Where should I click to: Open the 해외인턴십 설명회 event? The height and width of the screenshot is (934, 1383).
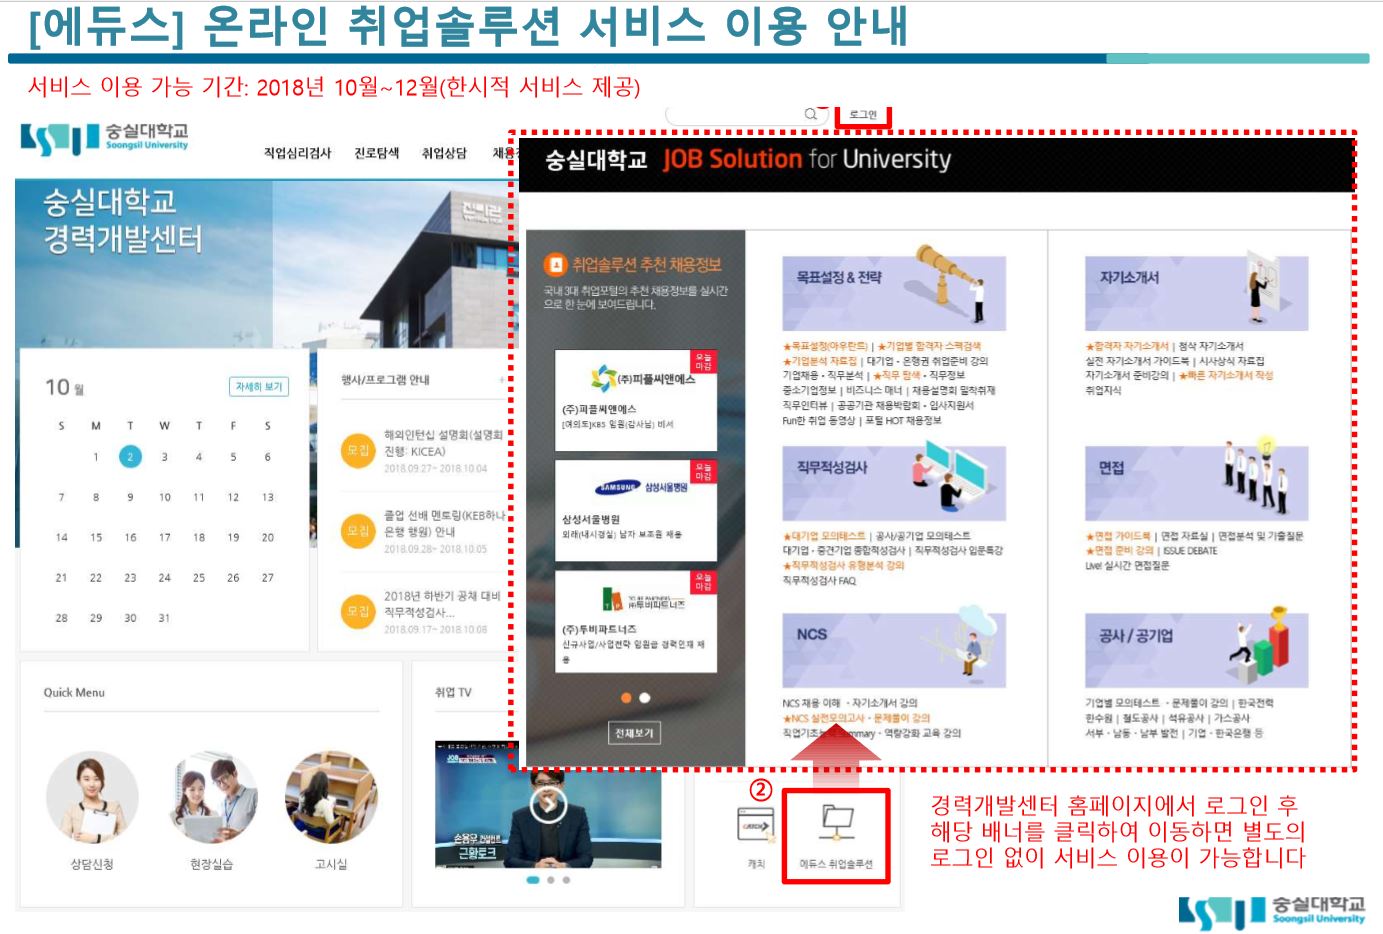pos(444,443)
